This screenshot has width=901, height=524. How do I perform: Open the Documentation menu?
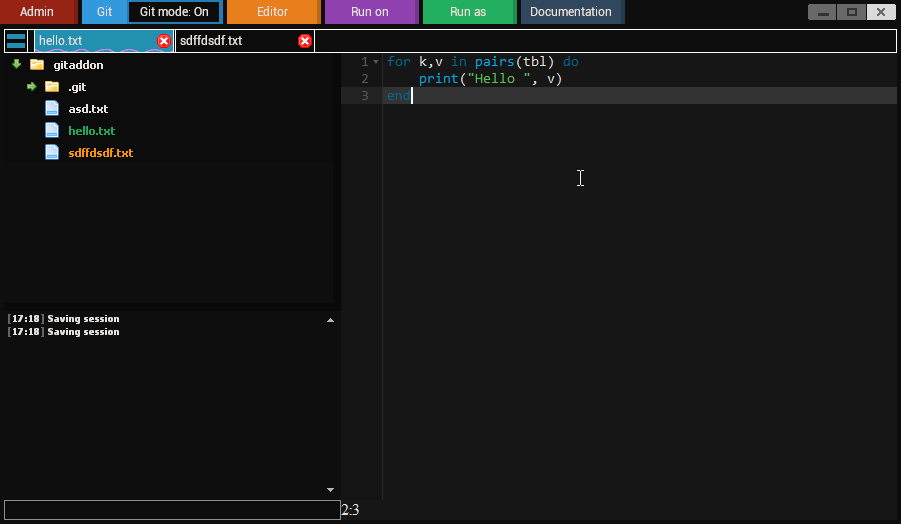[571, 11]
